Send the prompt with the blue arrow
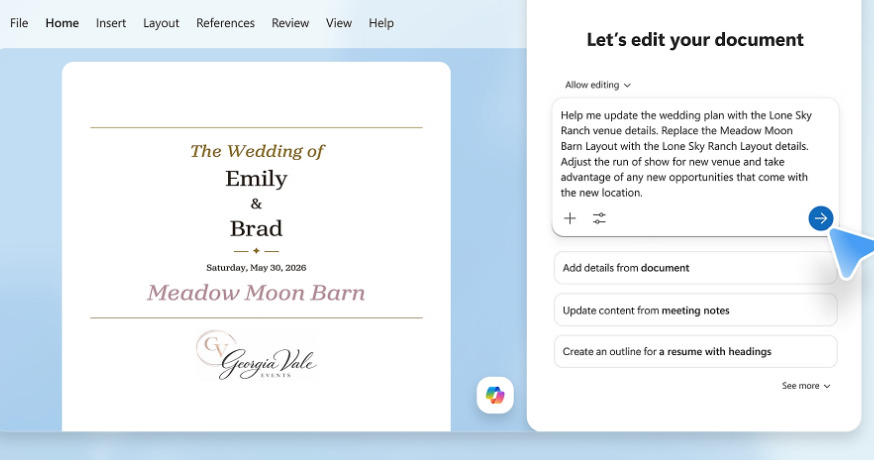This screenshot has width=874, height=460. 820,218
